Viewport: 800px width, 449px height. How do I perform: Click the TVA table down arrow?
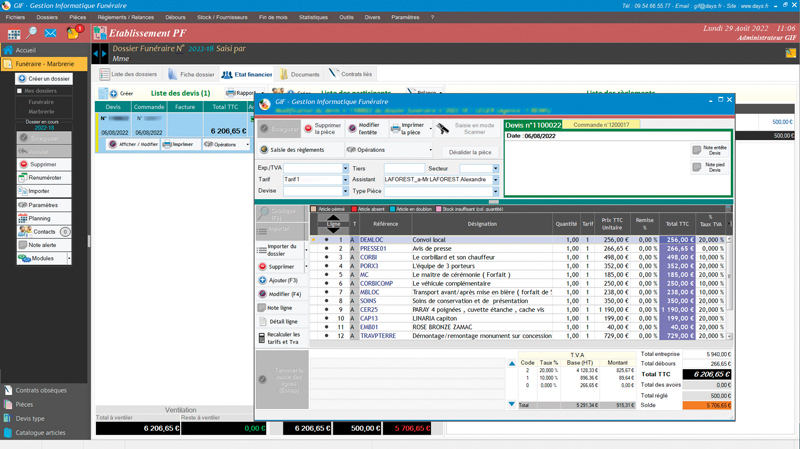(512, 404)
